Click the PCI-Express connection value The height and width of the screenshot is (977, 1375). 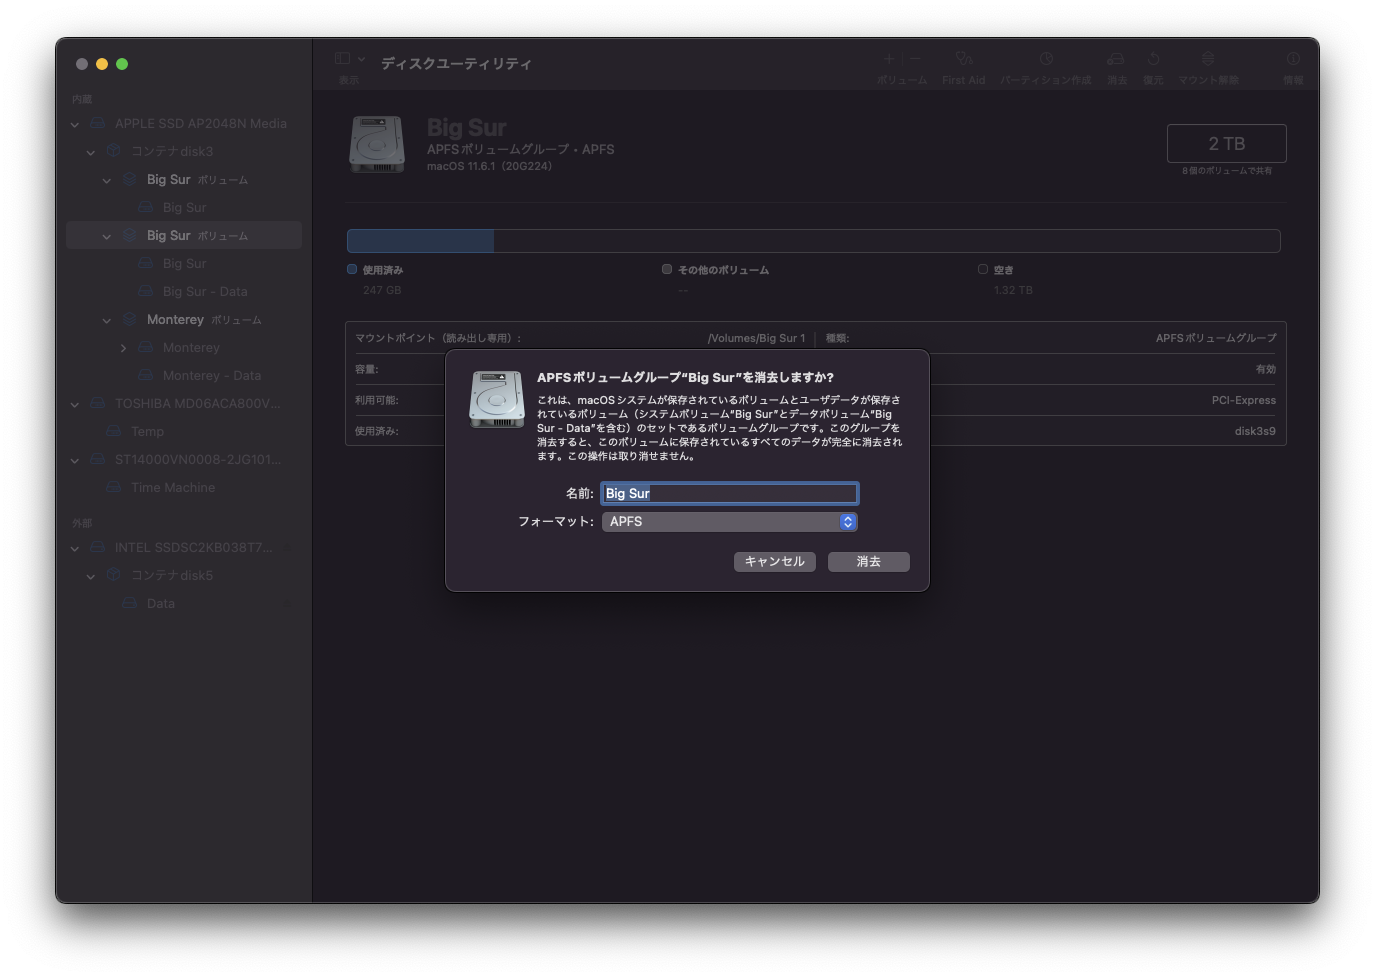[1244, 400]
